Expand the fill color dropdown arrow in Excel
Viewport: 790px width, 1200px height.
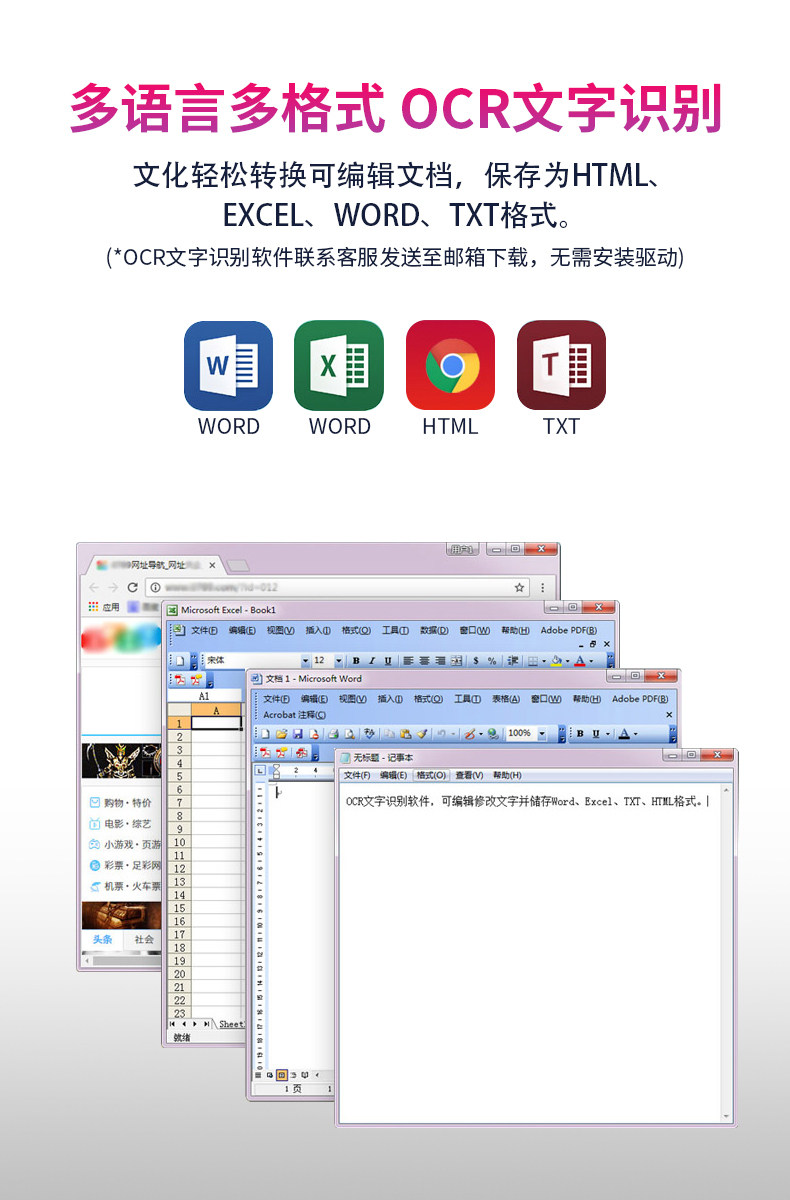(x=566, y=661)
